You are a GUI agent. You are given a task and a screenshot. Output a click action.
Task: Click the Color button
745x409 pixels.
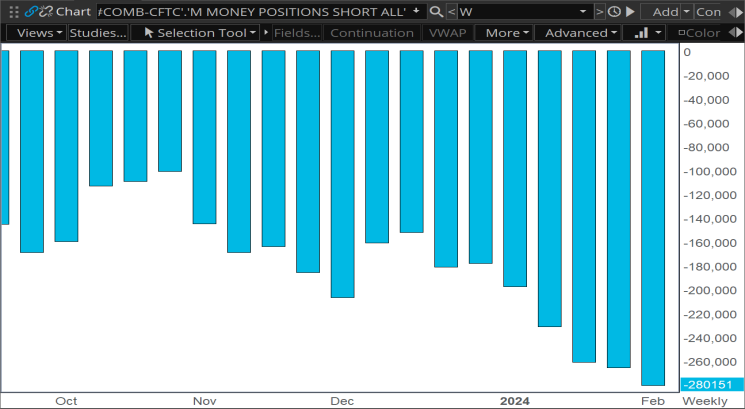(699, 33)
